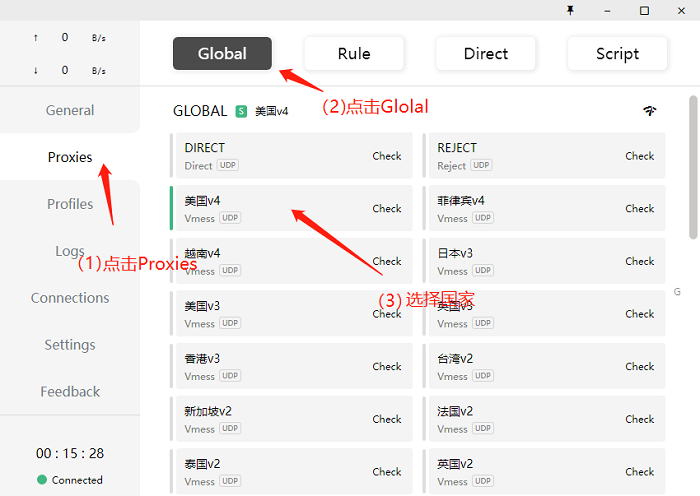Jump to the G index letter marker
The width and height of the screenshot is (700, 496).
678,292
